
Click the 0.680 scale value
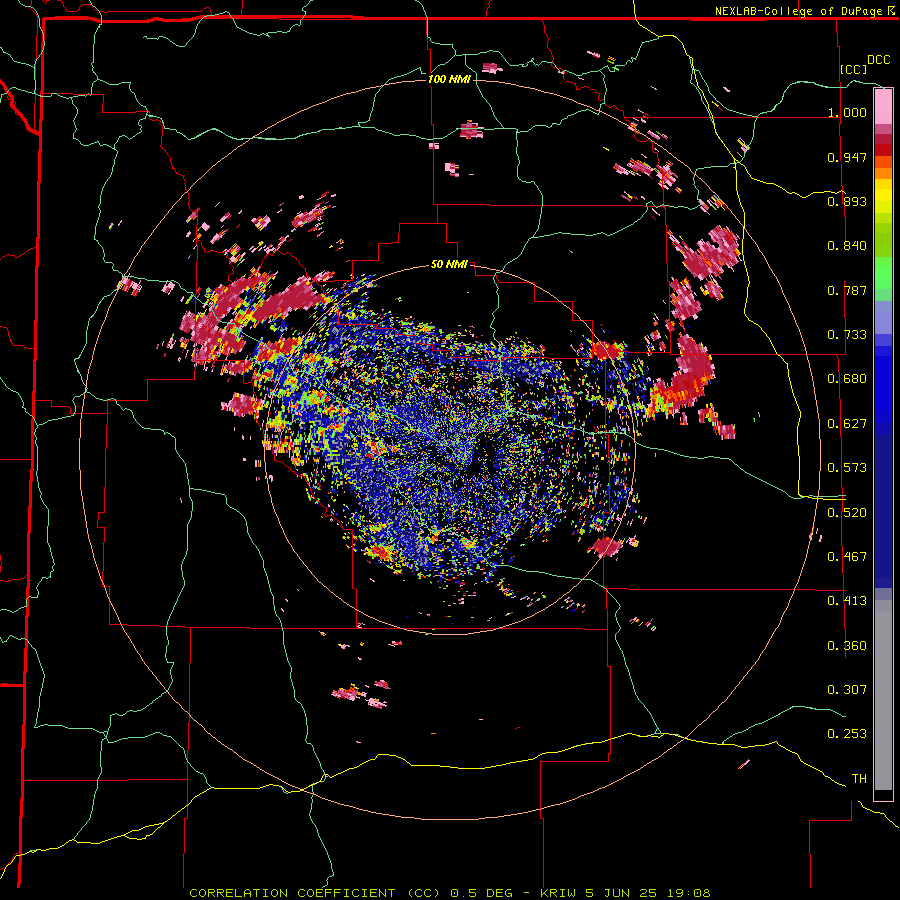click(847, 378)
